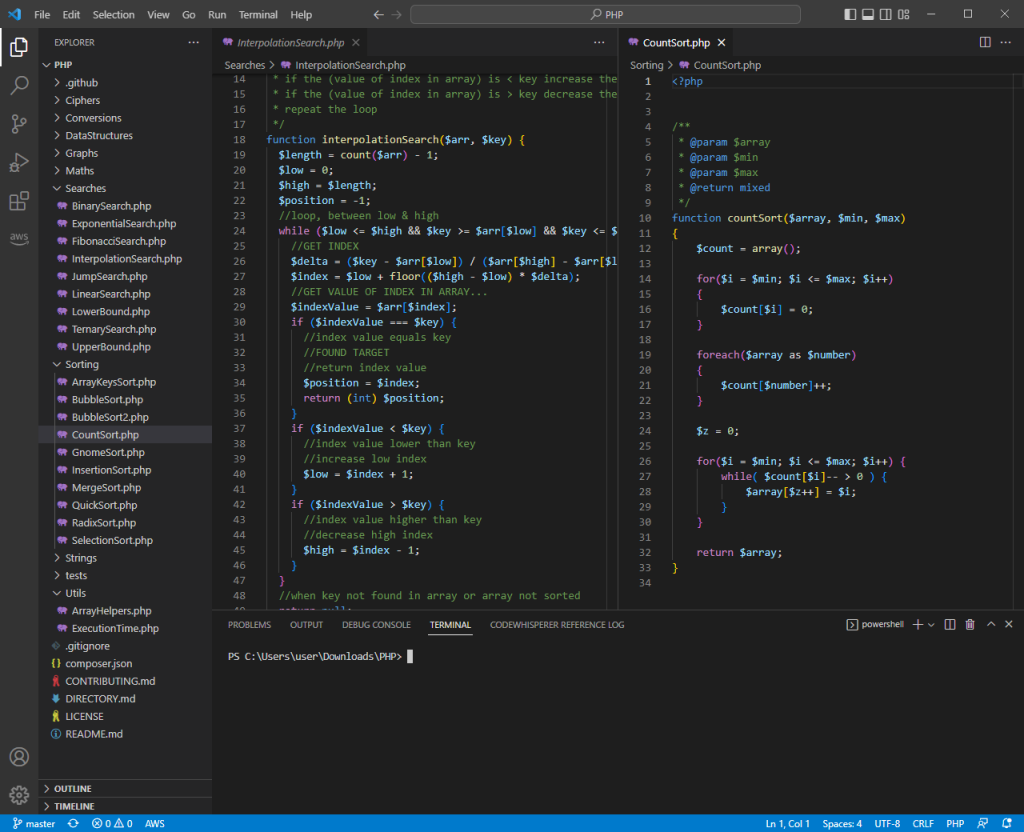
Task: Switch to the OUTPUT panel tab
Action: point(306,625)
